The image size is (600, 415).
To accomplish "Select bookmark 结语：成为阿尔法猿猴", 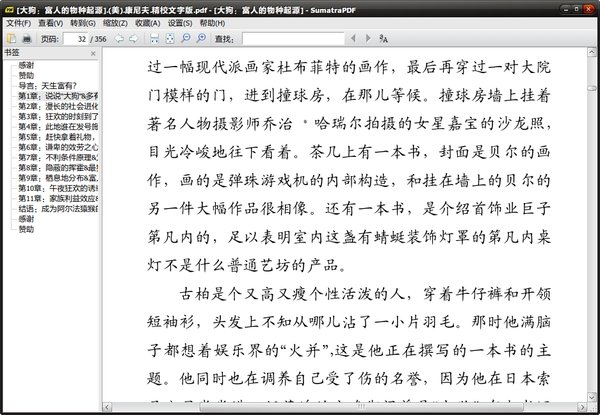I will click(58, 209).
